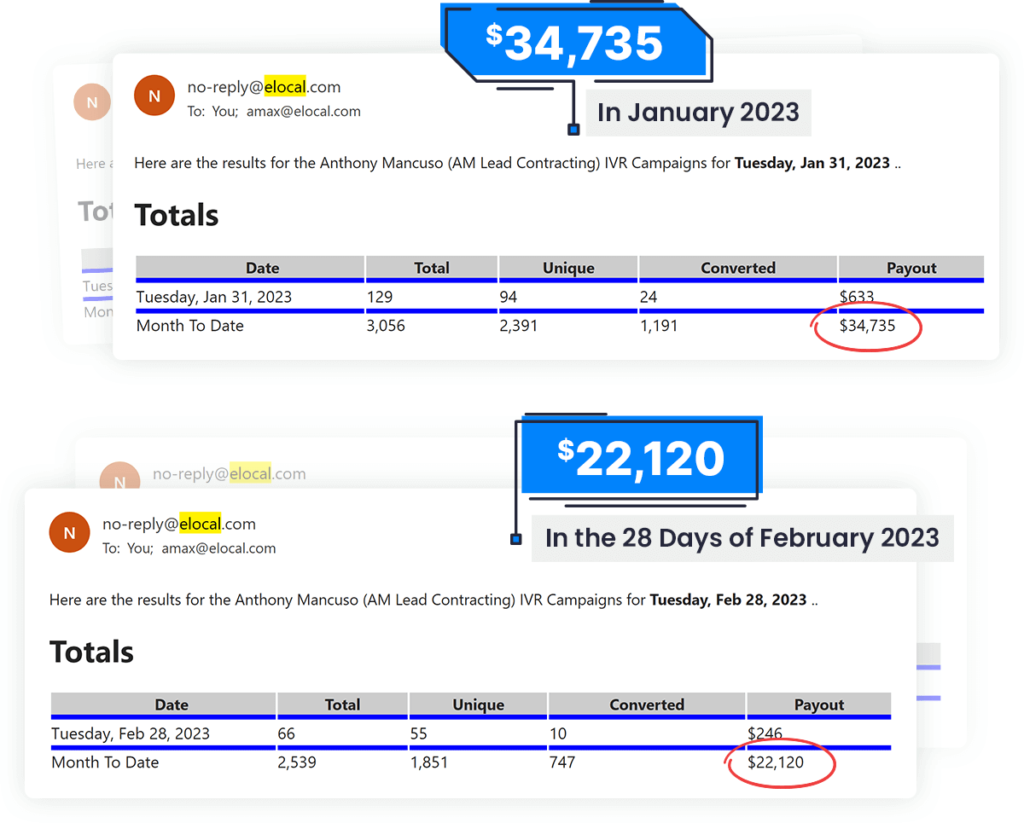Click the red-circled $34,735 payout value
This screenshot has height=823, width=1024.
(867, 326)
